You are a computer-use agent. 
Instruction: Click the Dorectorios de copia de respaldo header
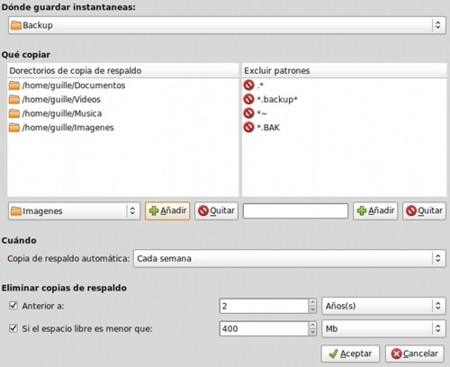click(x=123, y=71)
